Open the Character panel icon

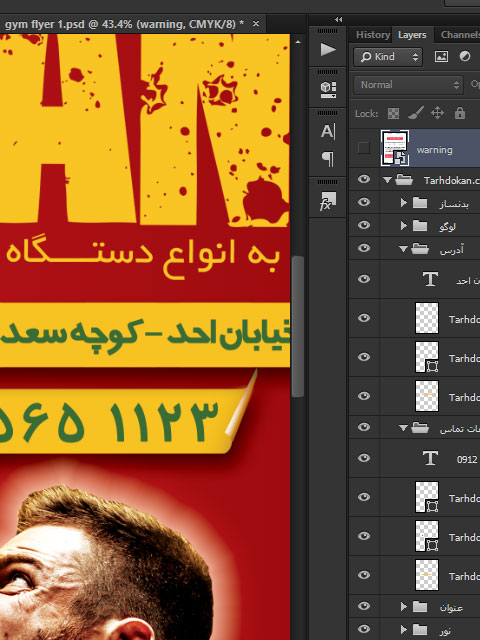tap(328, 131)
